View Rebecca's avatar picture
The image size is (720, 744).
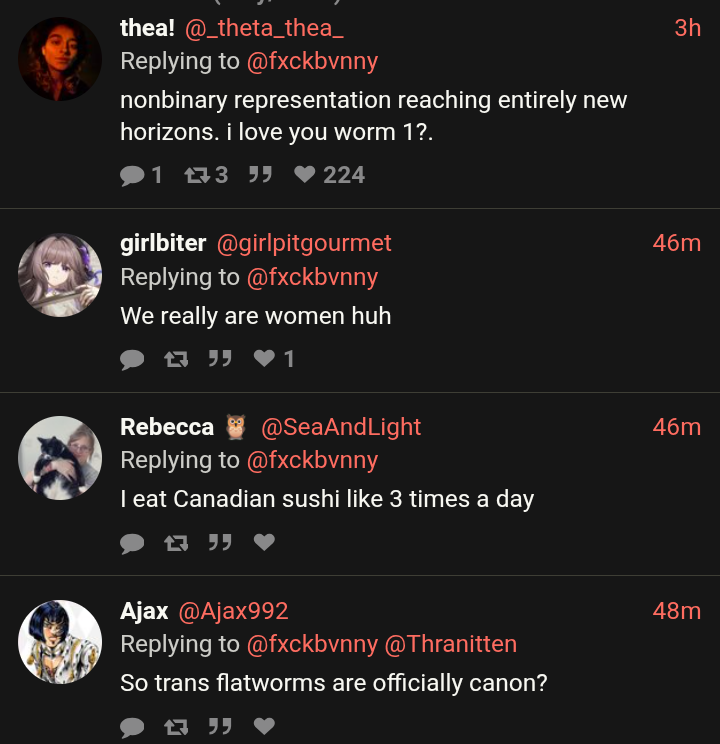(60, 458)
